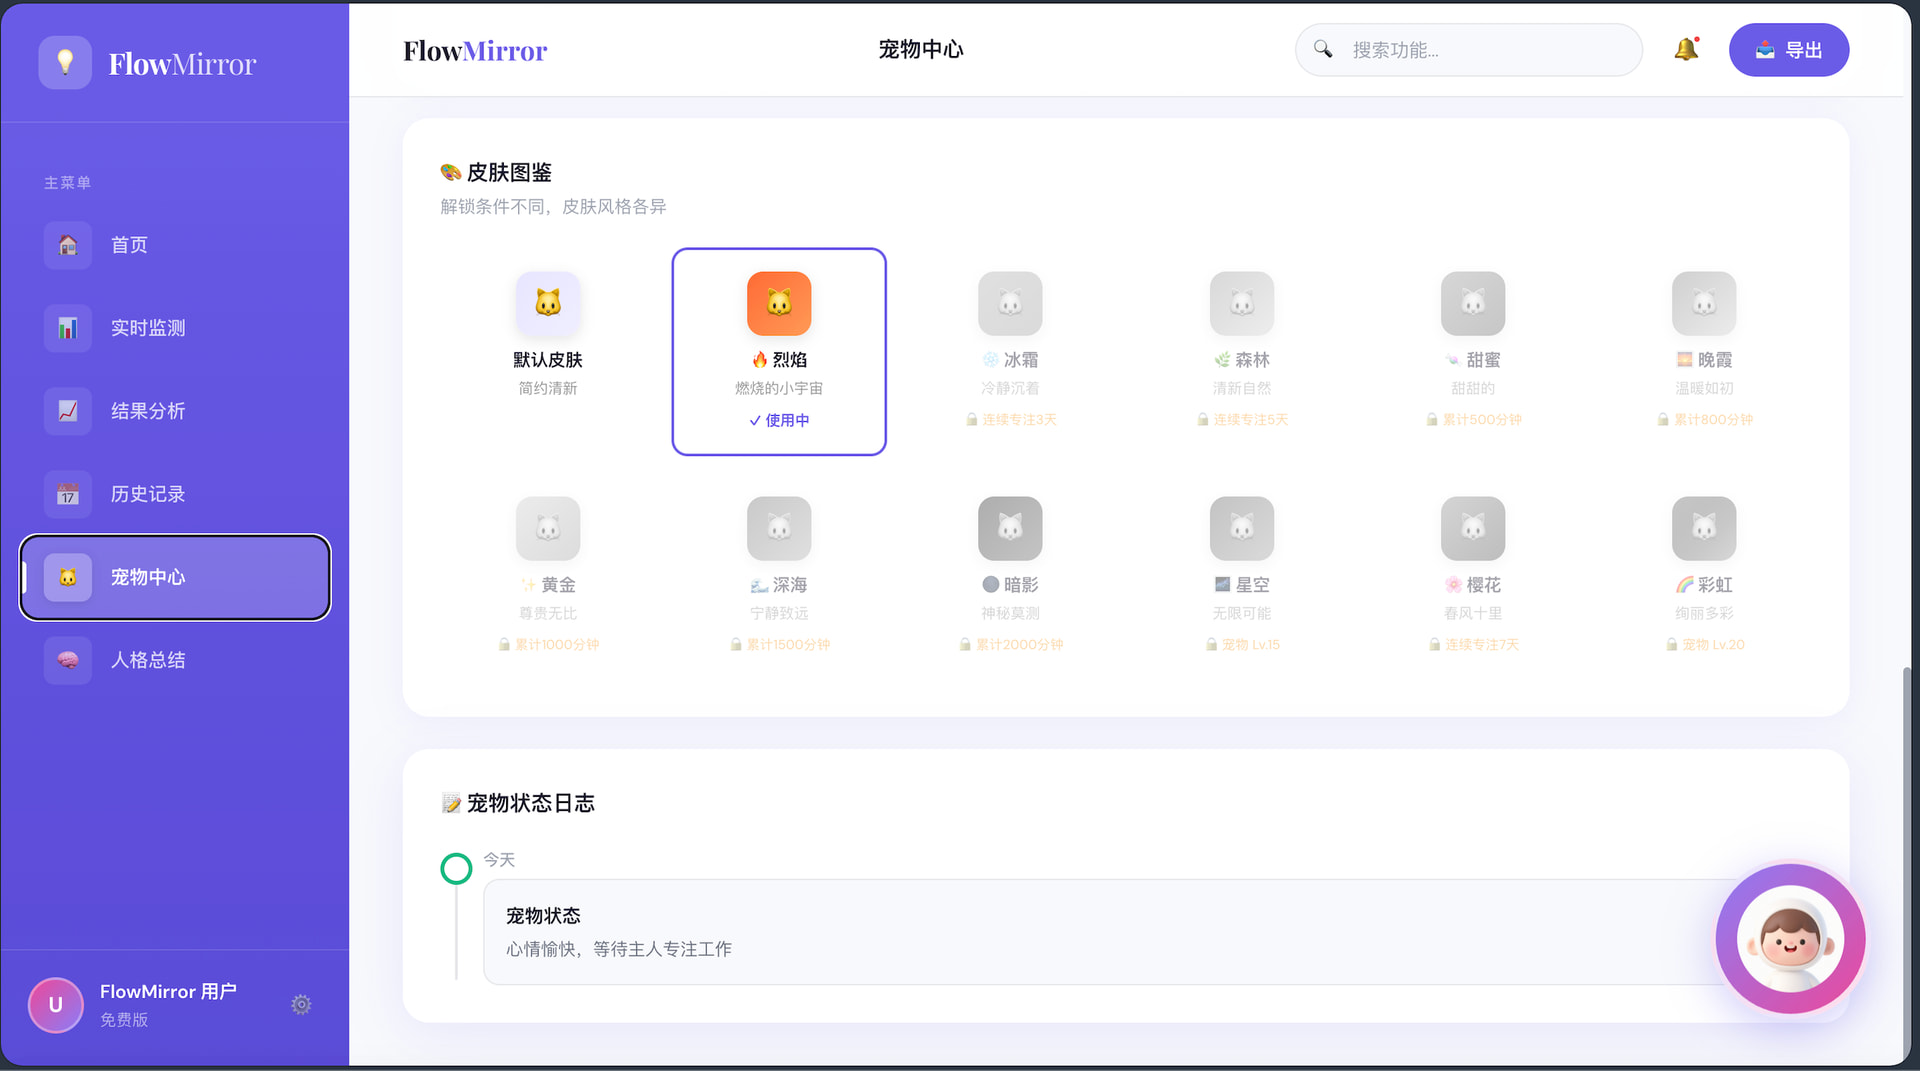
Task: Select the 默认皮肤 cat skin icon
Action: click(547, 303)
